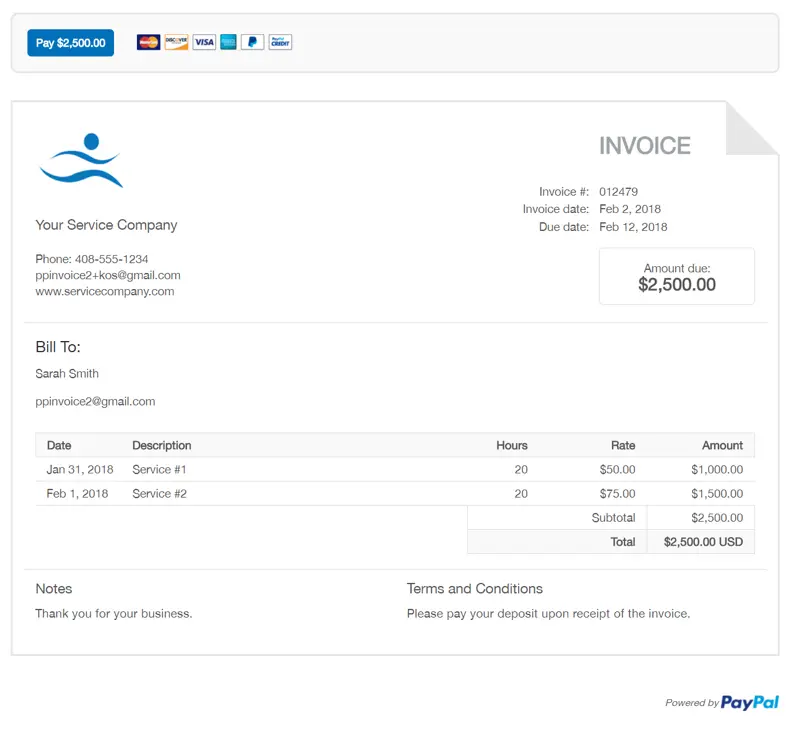Click the PayPal logo in the footer
The image size is (795, 737).
pos(749,703)
